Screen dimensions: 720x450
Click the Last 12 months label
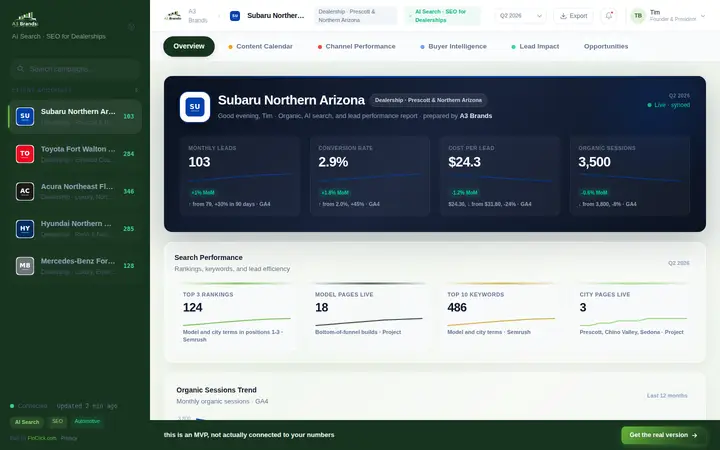667,395
